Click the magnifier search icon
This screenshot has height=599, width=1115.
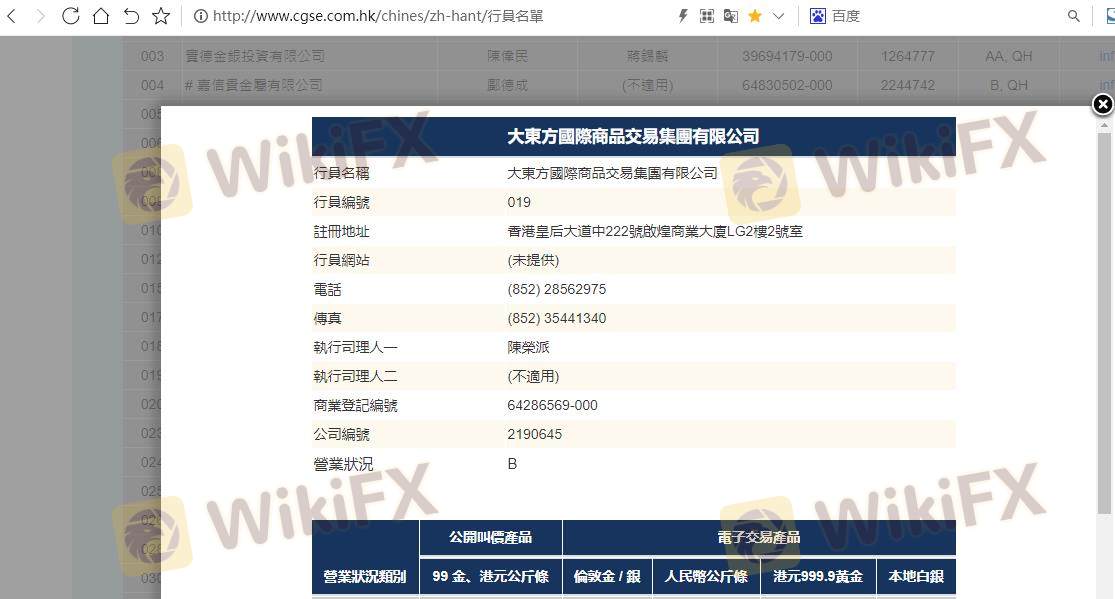point(1074,16)
